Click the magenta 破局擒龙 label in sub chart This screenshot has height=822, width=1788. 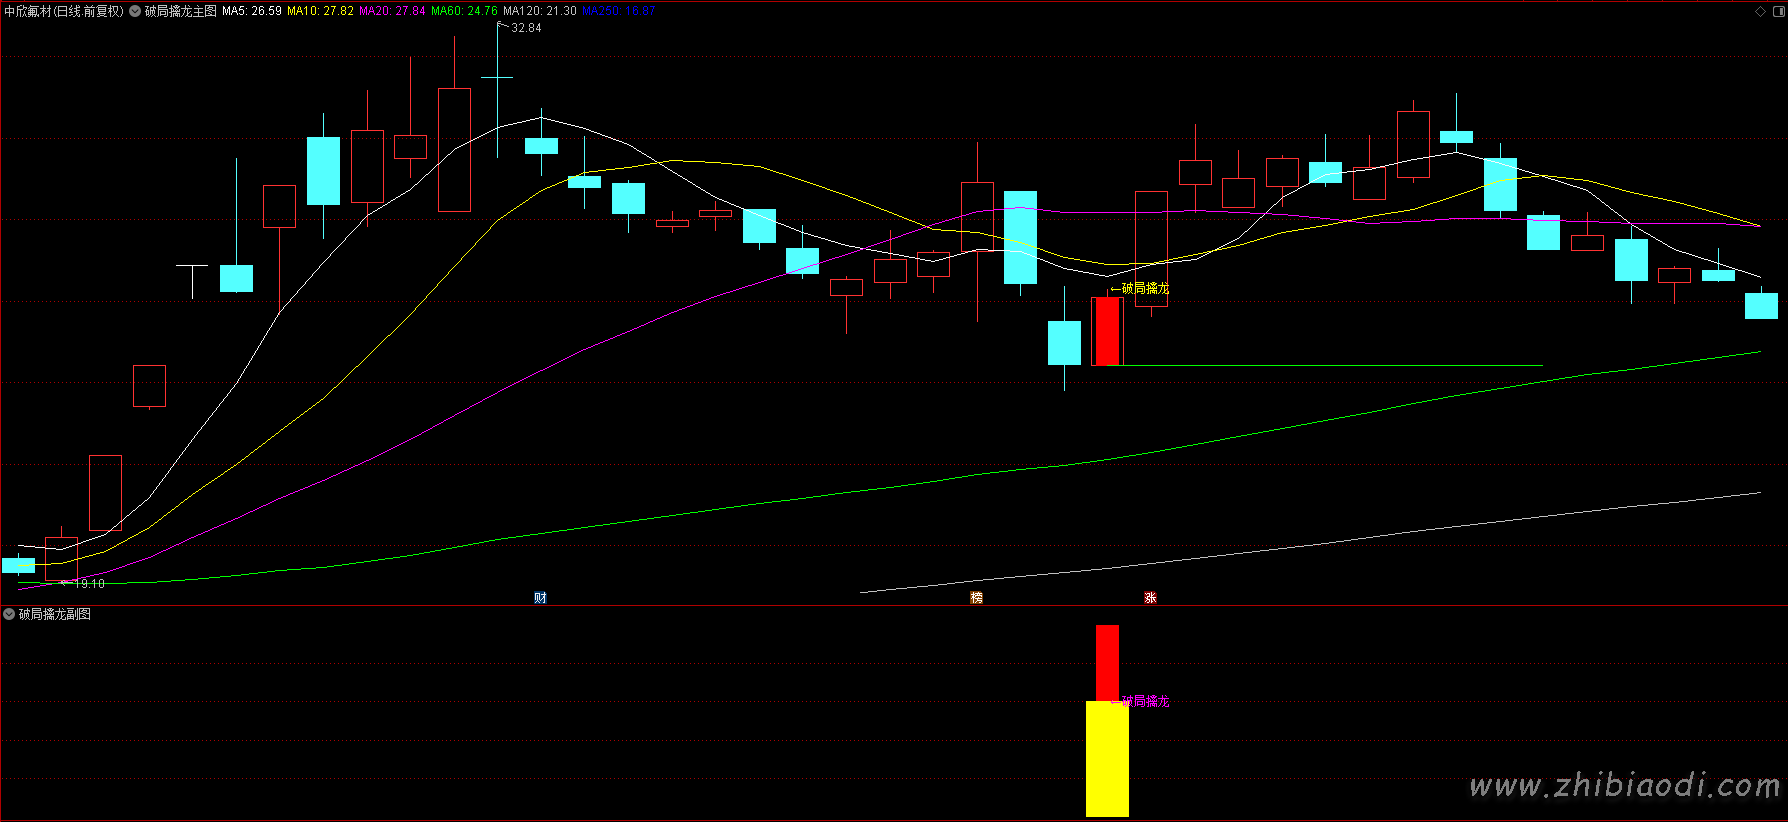pos(1145,702)
